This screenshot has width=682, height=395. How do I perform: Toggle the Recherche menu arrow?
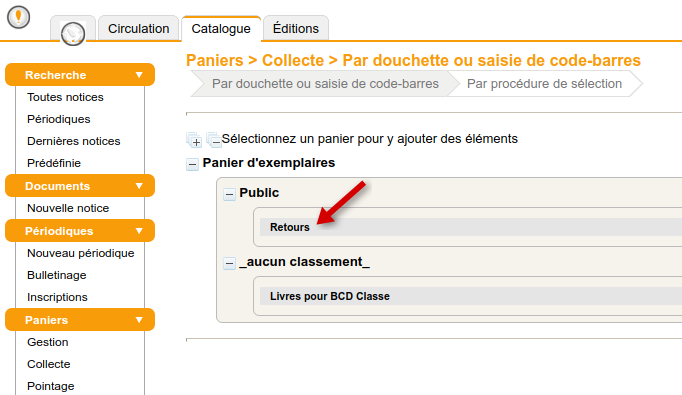point(139,75)
